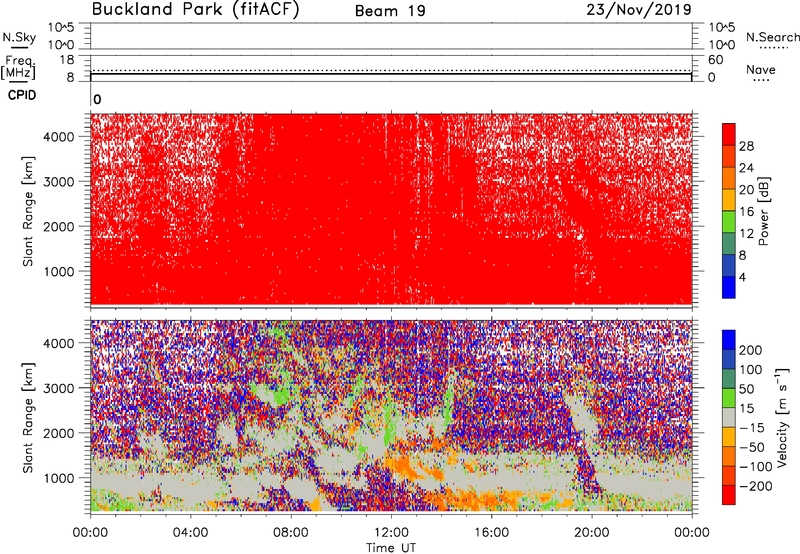
Task: Click the 'Slant Range [km]' label of power panel
Action: (x=28, y=212)
